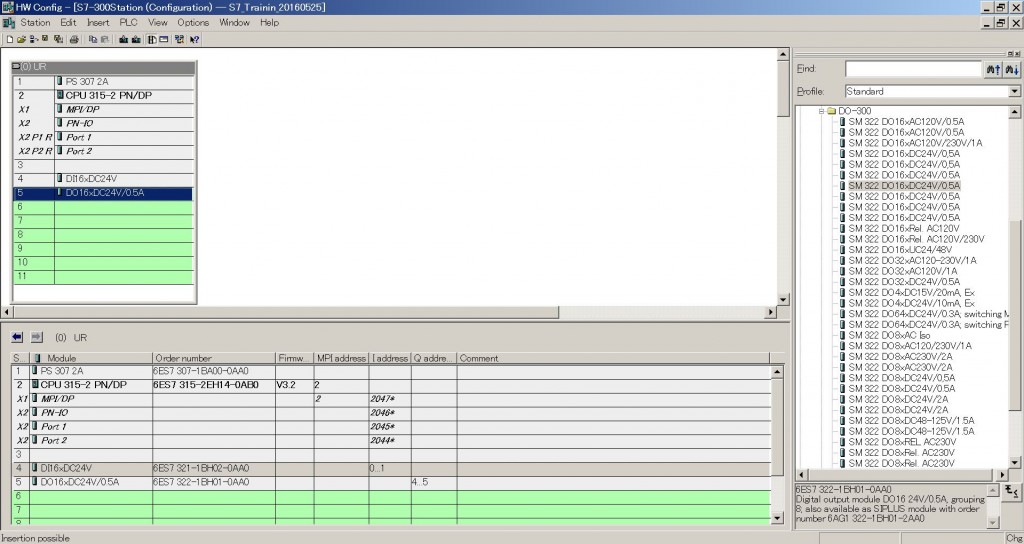This screenshot has width=1024, height=544.
Task: Select SM 322 DO32xDC24V/0.5A catalog item
Action: (904, 281)
